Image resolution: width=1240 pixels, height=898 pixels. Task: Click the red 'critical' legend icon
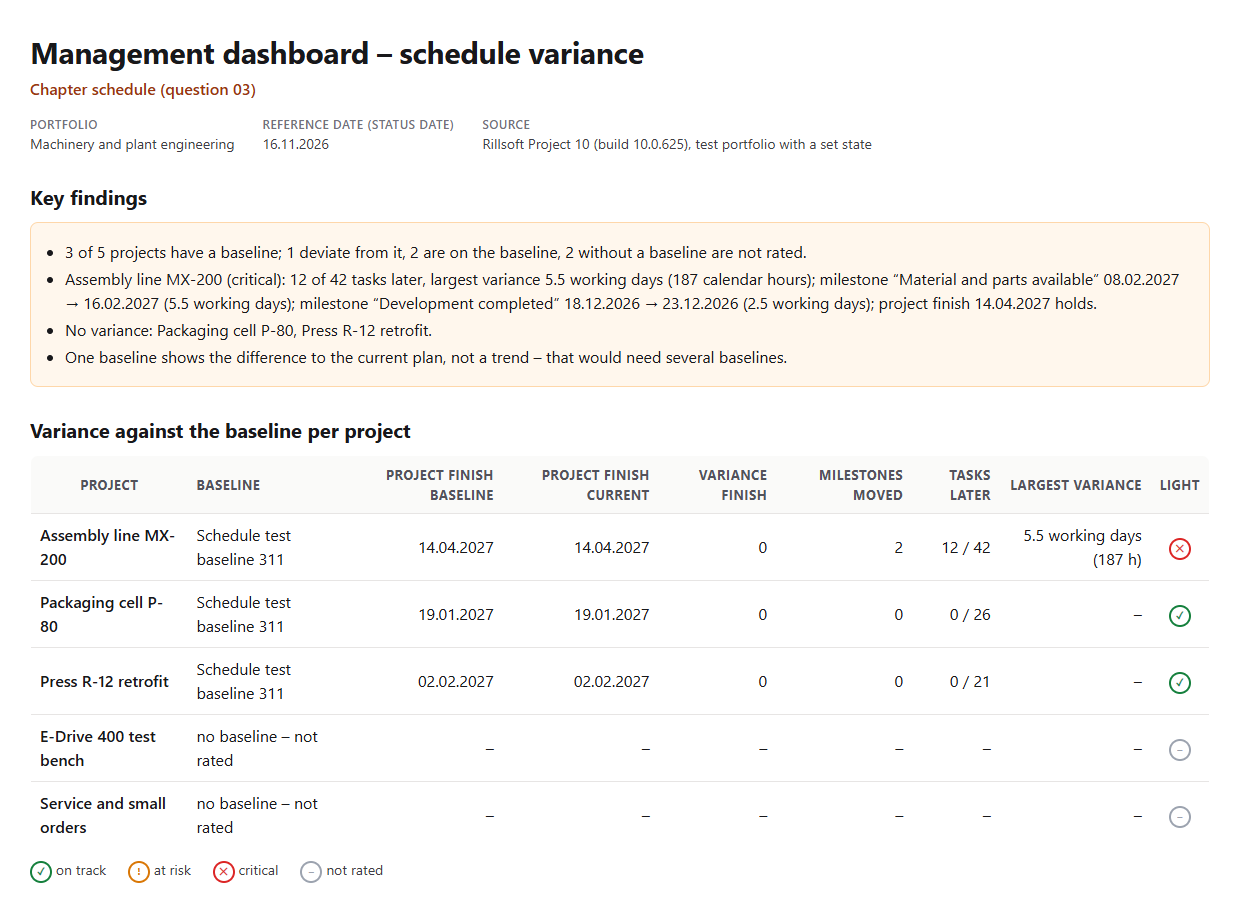click(224, 871)
